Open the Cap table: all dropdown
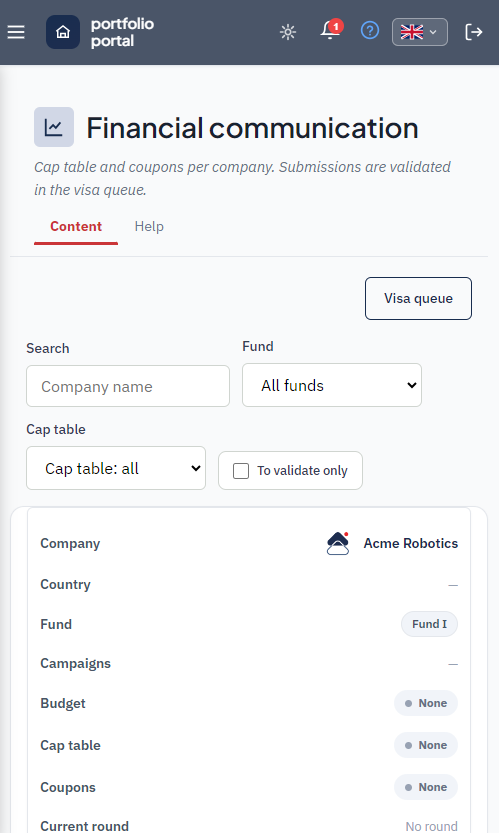The height and width of the screenshot is (833, 499). click(x=116, y=468)
